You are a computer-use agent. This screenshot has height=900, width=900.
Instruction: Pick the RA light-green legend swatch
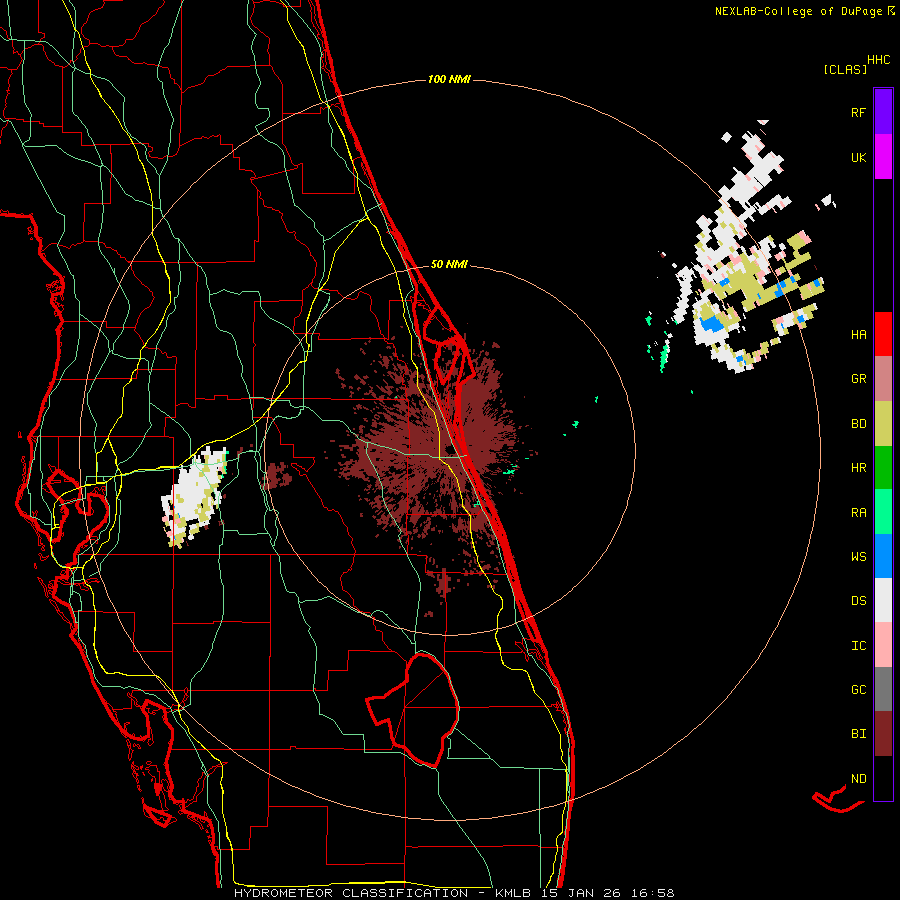(883, 512)
